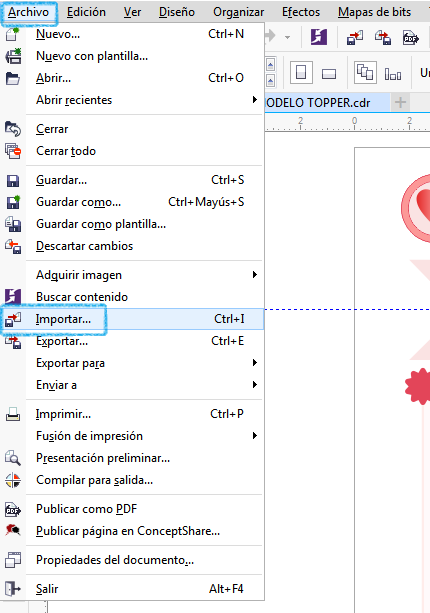Add a new document tab with plus

coord(400,102)
